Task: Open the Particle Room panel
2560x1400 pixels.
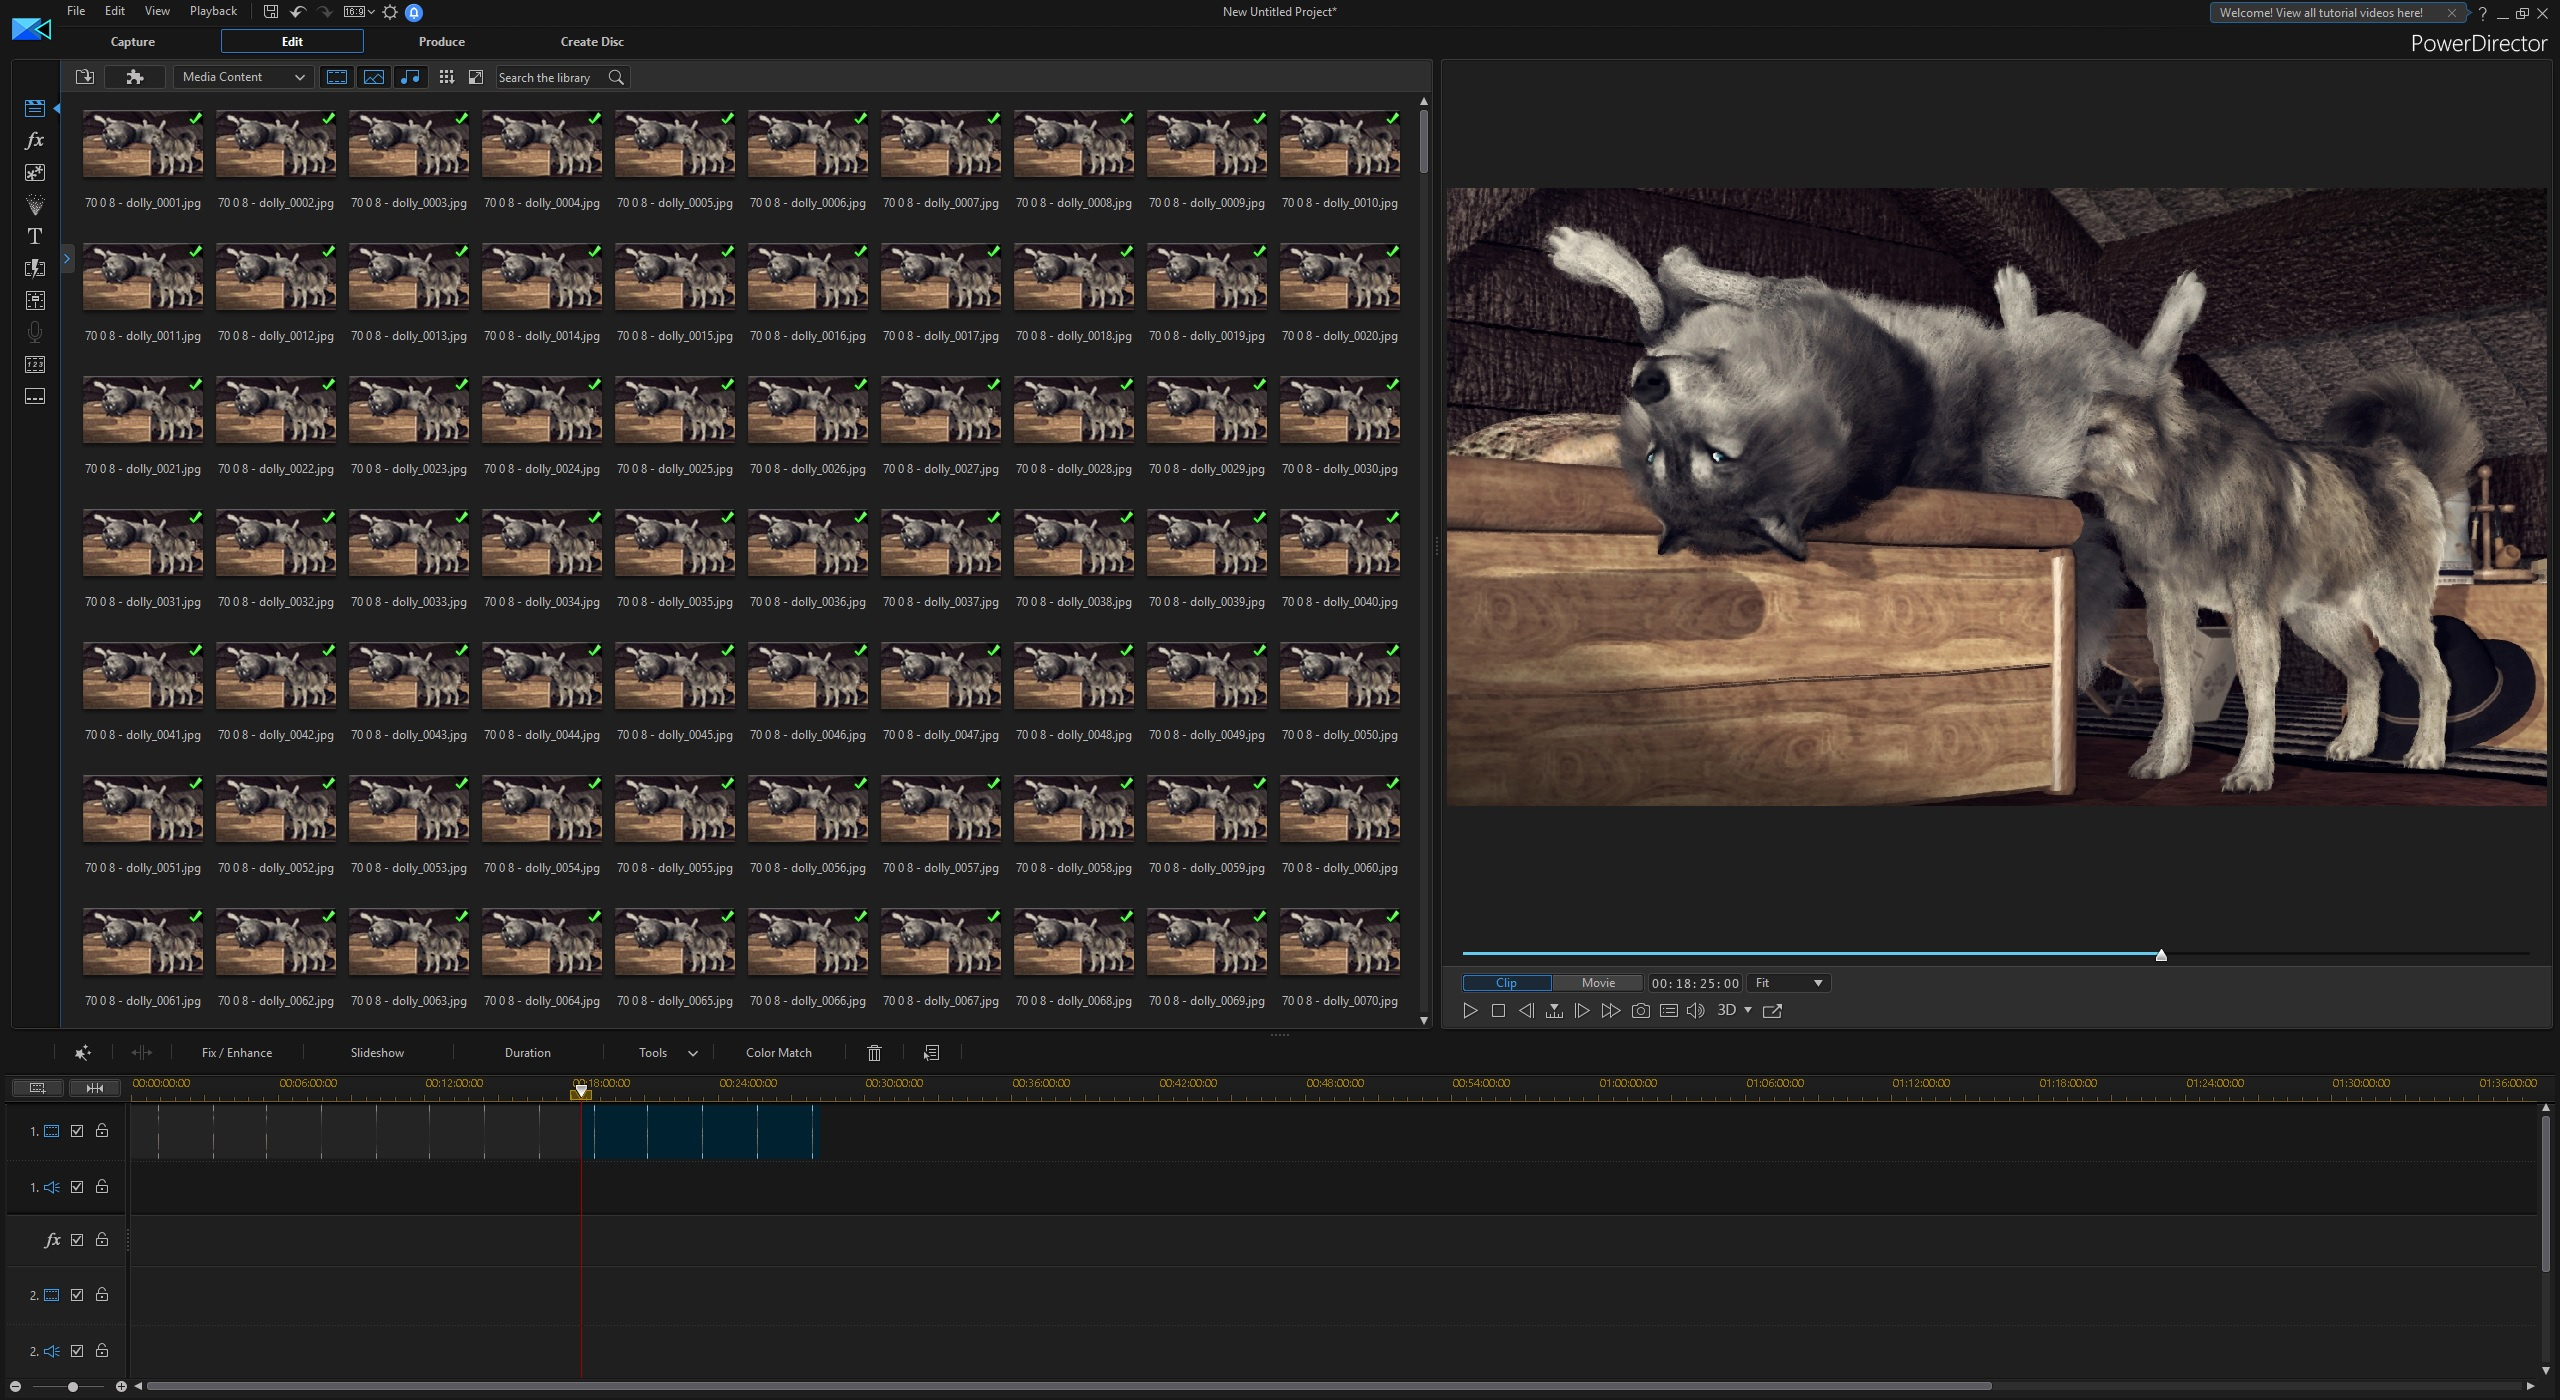Action: coord(34,205)
